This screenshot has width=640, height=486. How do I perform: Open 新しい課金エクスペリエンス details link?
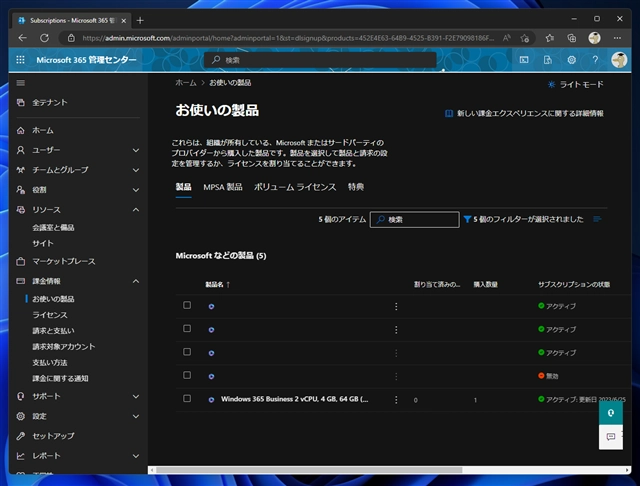coord(524,113)
